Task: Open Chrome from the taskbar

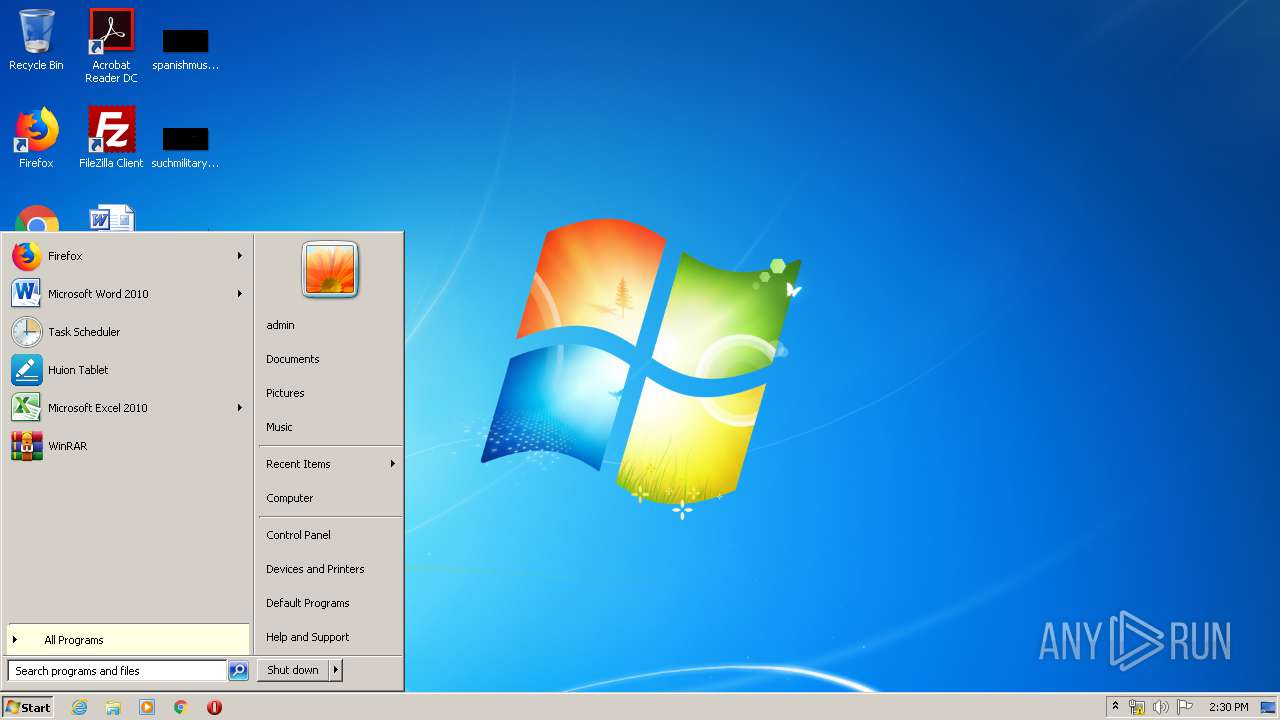Action: coord(181,707)
